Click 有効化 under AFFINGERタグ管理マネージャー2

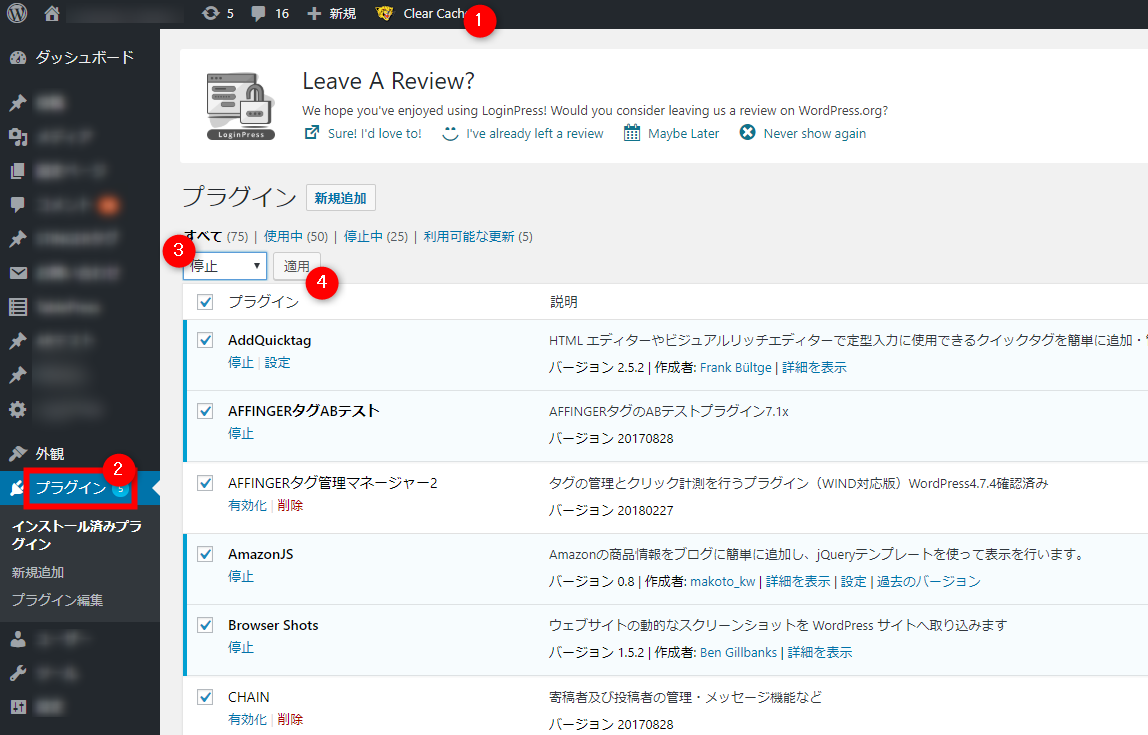247,505
